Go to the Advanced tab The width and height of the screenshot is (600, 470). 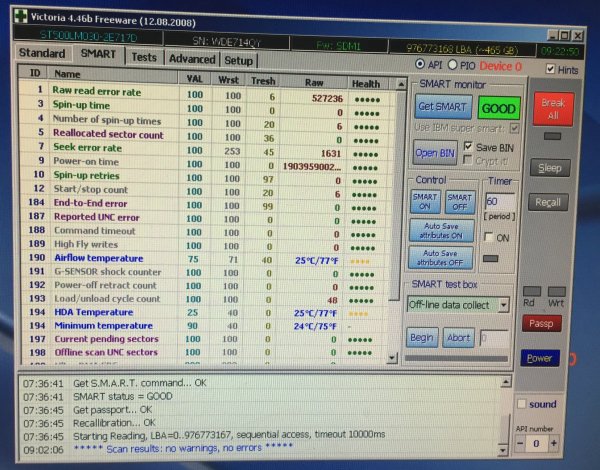pos(192,59)
